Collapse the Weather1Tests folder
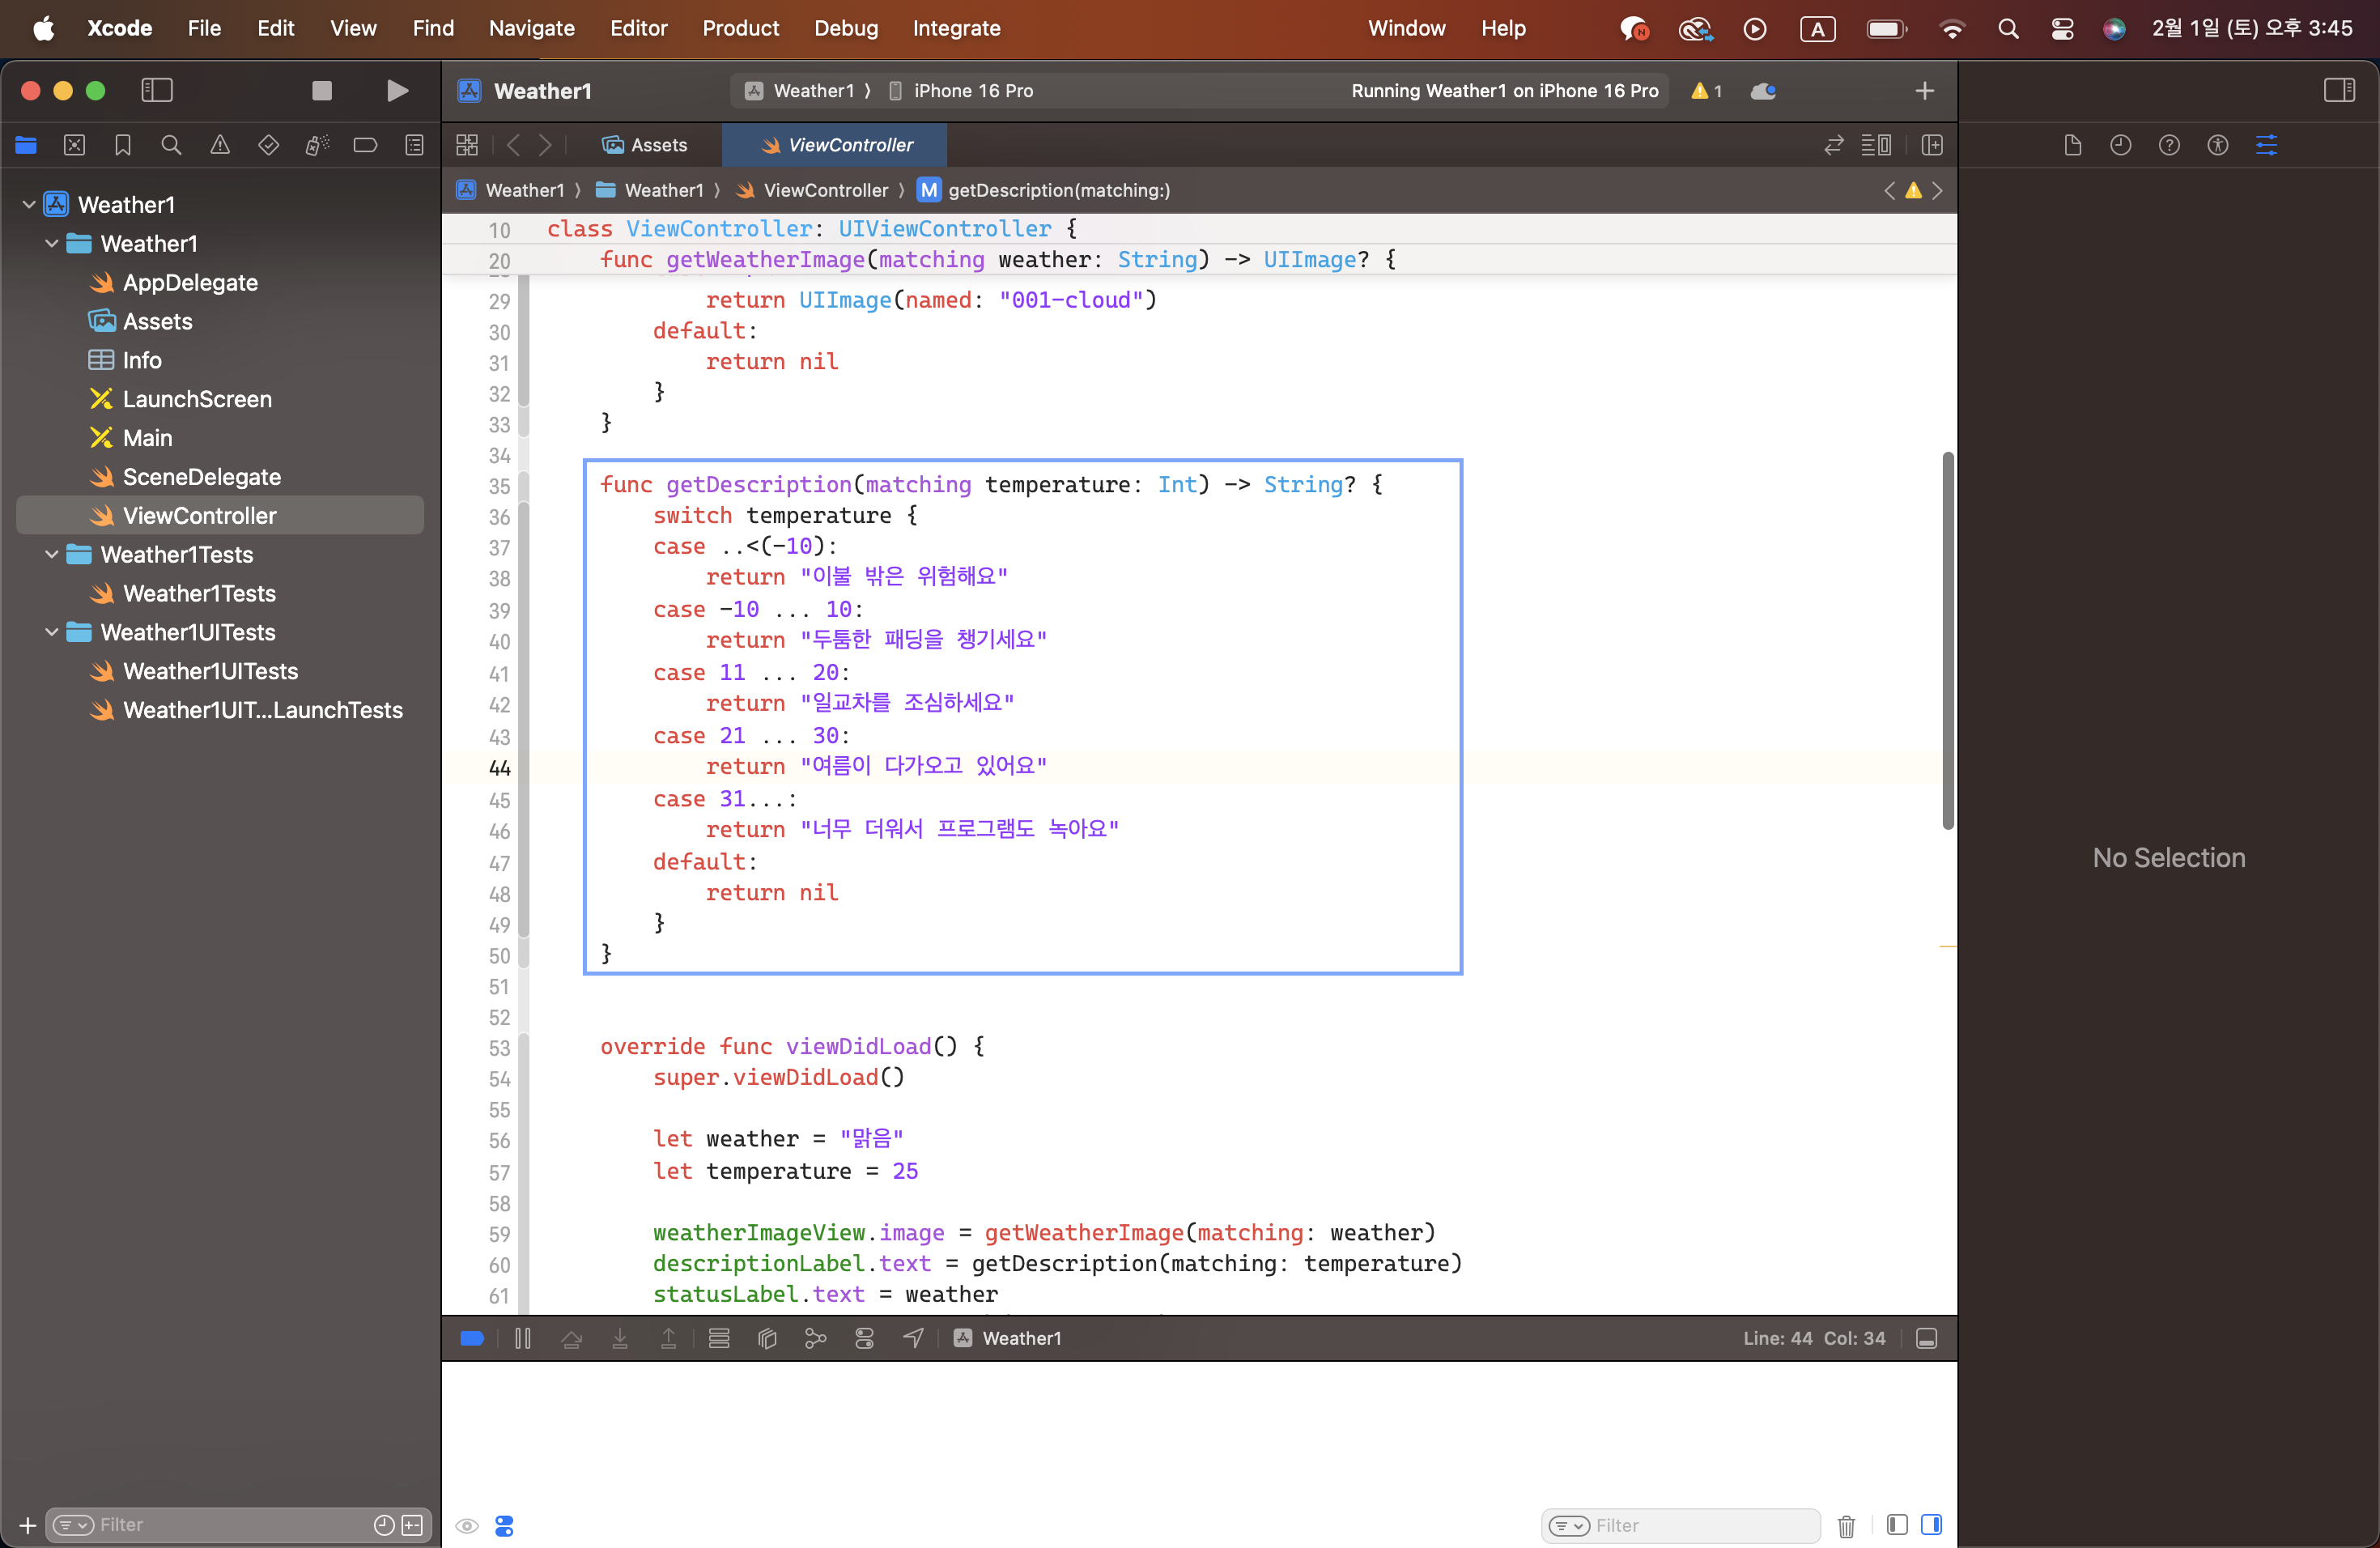Viewport: 2380px width, 1548px height. tap(52, 554)
